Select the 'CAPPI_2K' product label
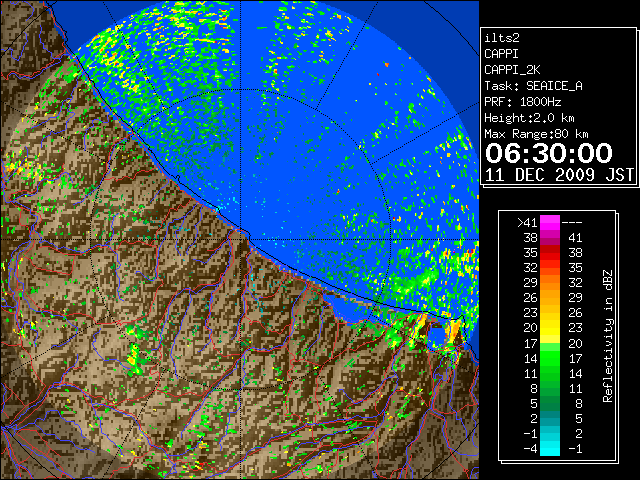Viewport: 640px width, 480px height. (x=512, y=70)
